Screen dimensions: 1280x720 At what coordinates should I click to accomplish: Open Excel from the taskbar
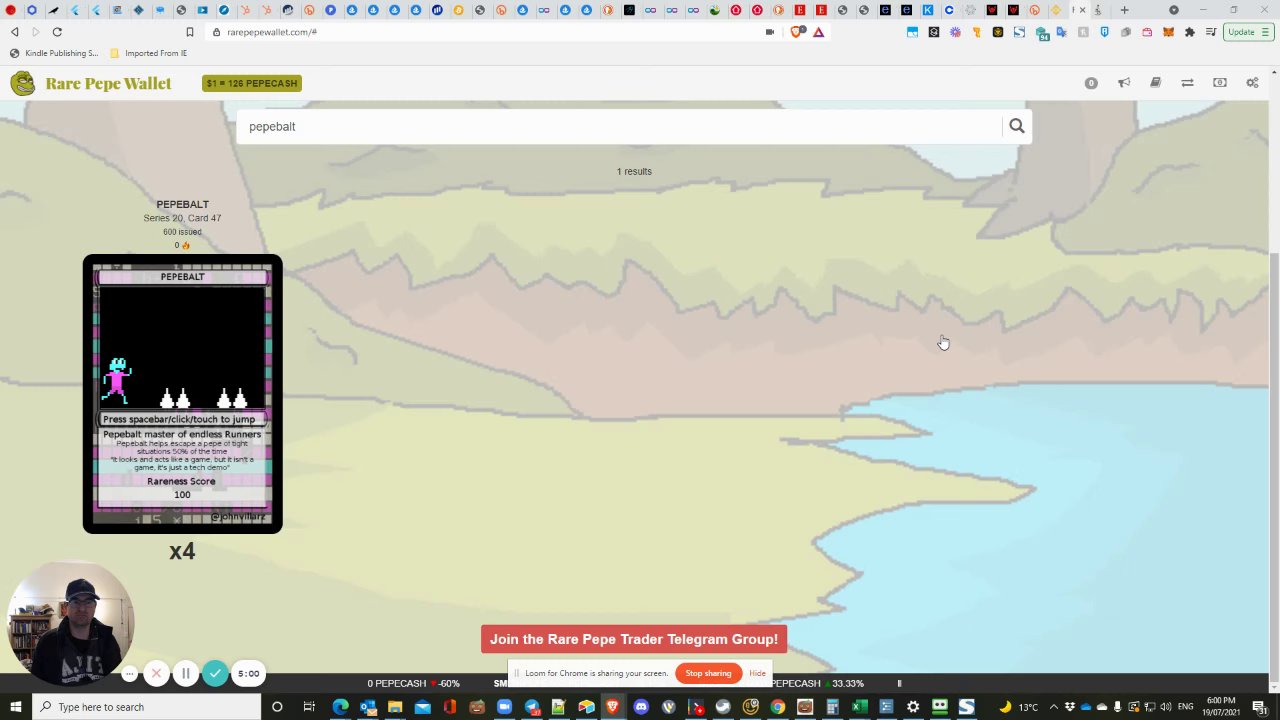point(858,707)
